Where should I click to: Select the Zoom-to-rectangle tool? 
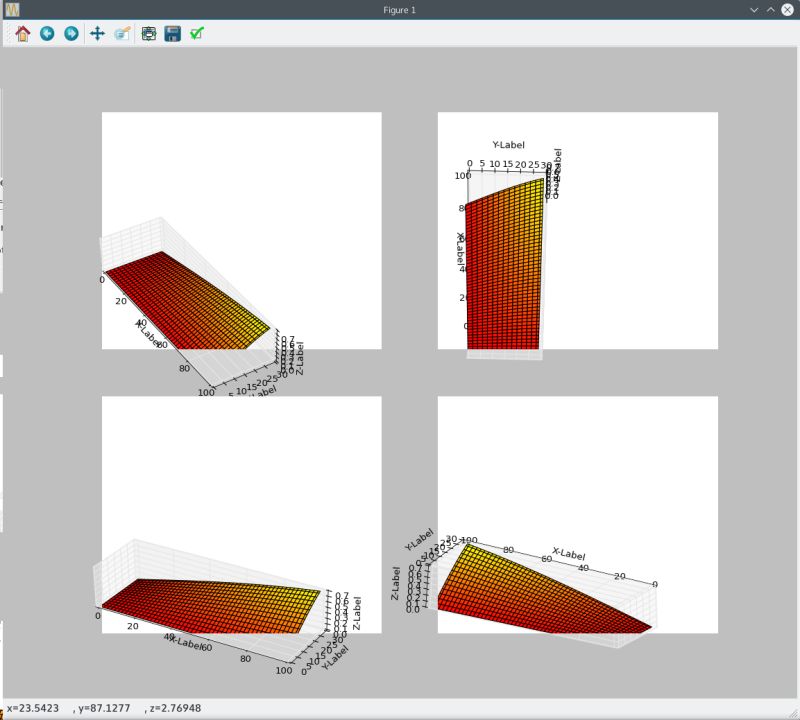tap(121, 33)
